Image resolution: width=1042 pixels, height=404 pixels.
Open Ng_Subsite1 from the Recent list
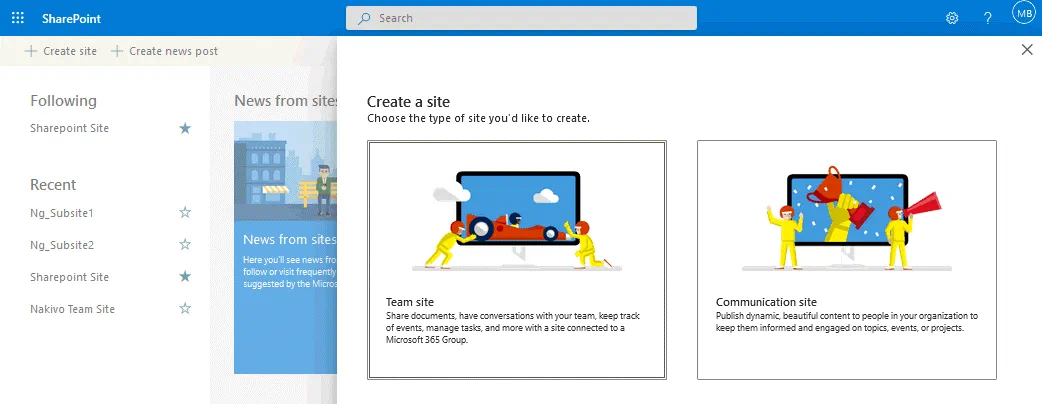click(x=62, y=213)
